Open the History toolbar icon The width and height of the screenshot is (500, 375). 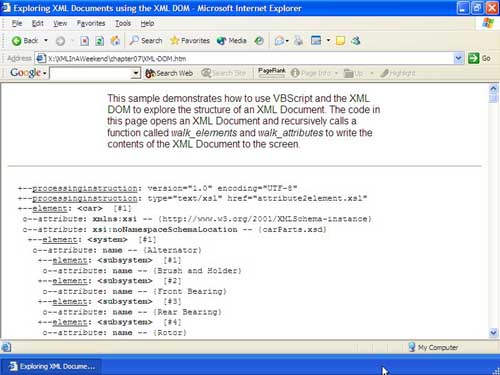(259, 41)
